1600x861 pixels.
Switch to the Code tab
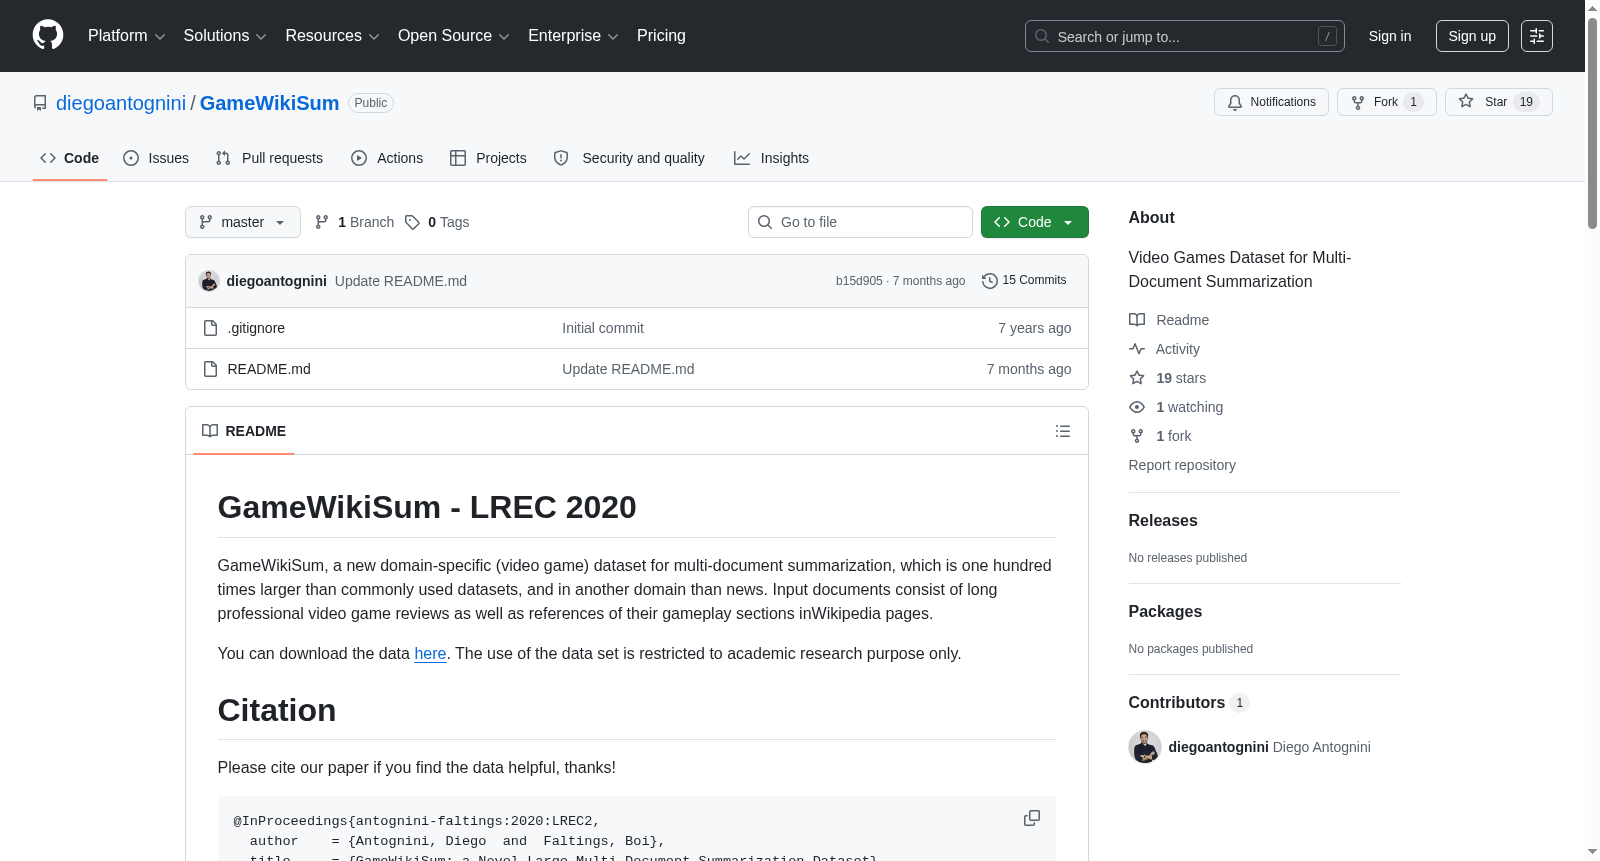tap(70, 158)
